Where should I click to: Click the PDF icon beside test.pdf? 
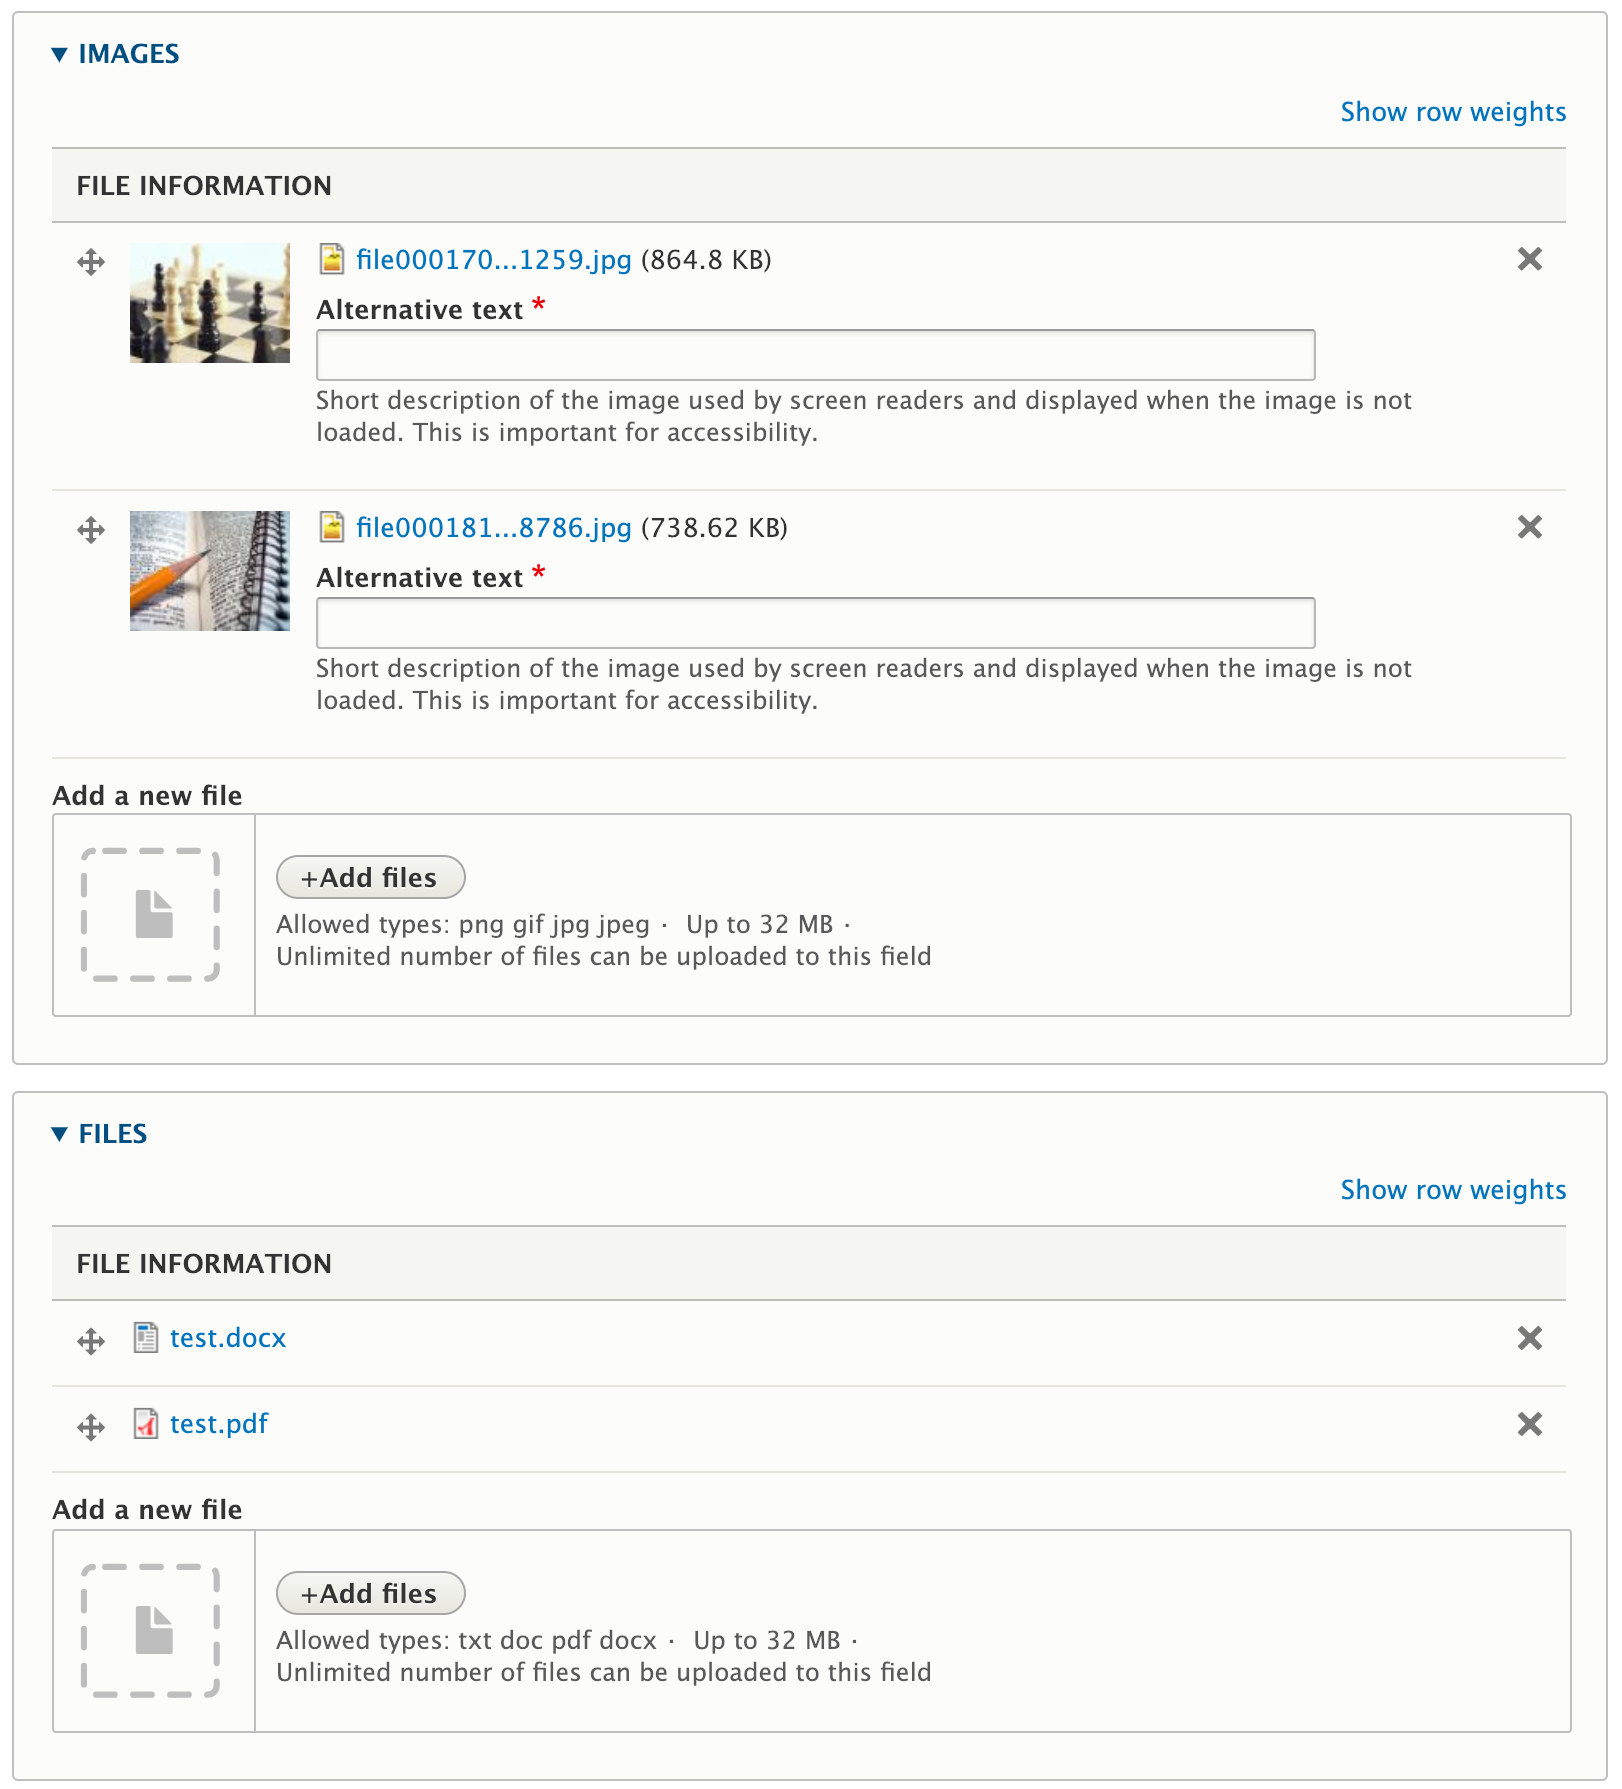pos(146,1423)
